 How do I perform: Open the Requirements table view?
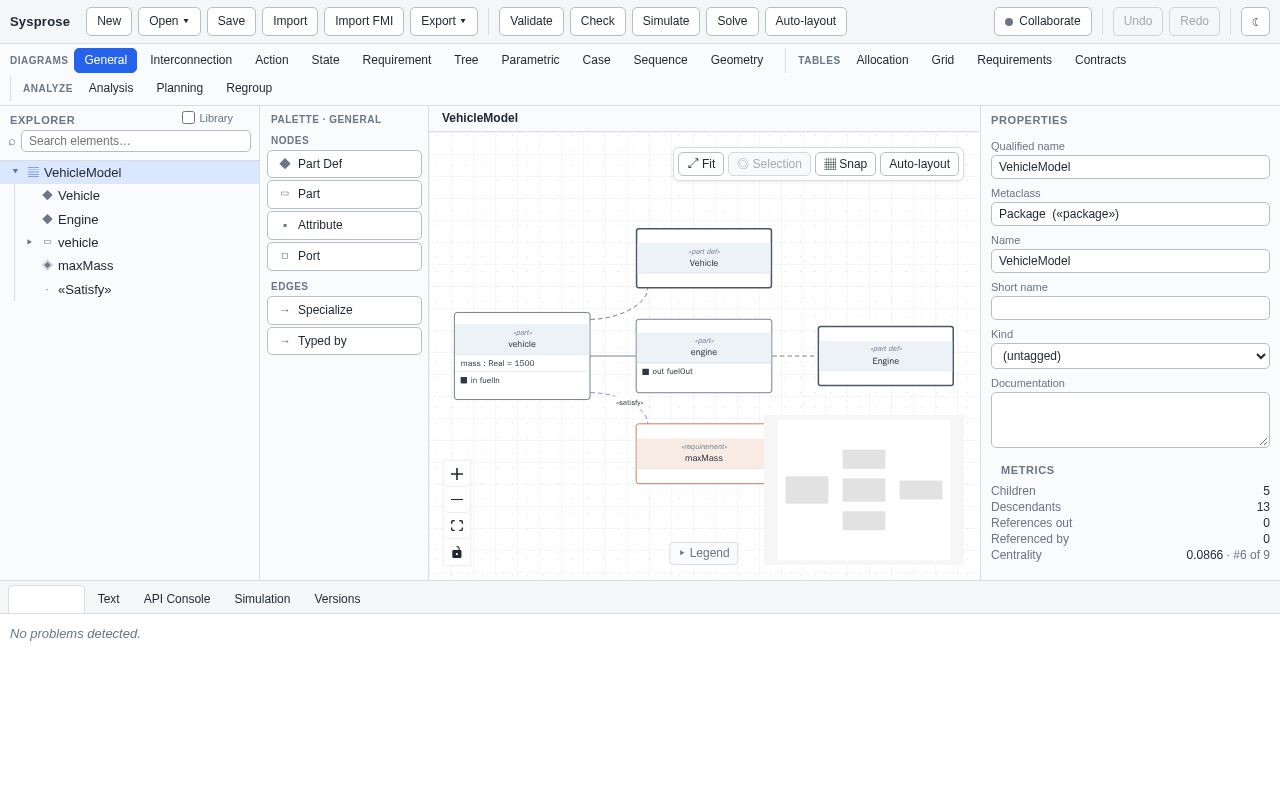1014,60
